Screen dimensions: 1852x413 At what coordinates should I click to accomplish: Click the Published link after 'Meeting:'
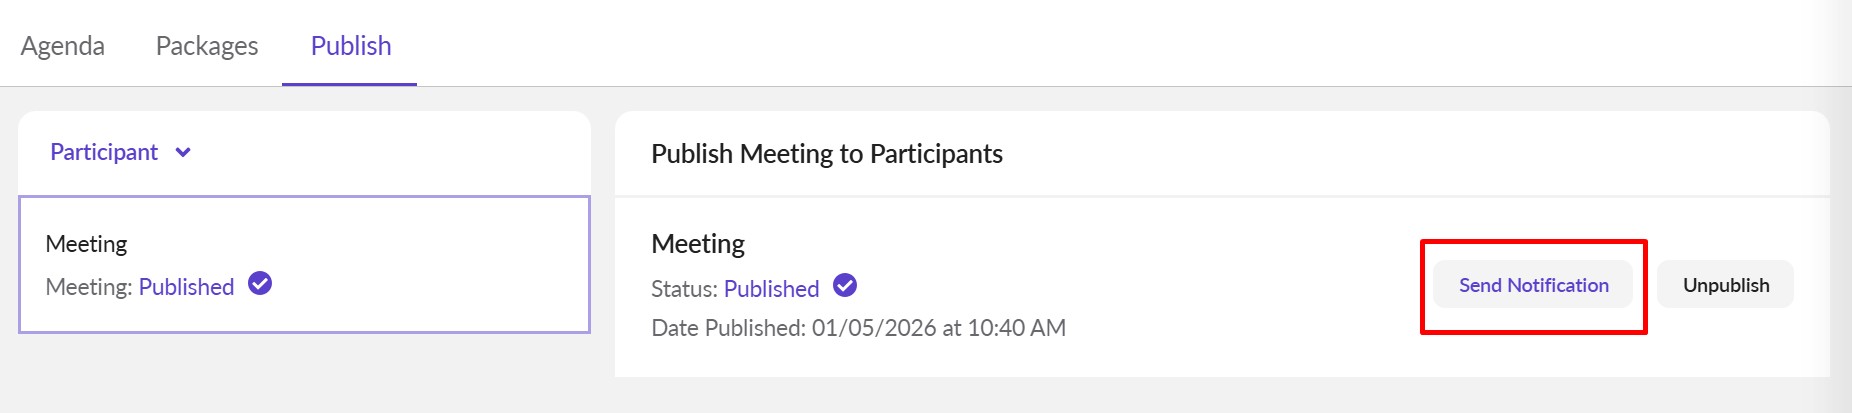(186, 287)
